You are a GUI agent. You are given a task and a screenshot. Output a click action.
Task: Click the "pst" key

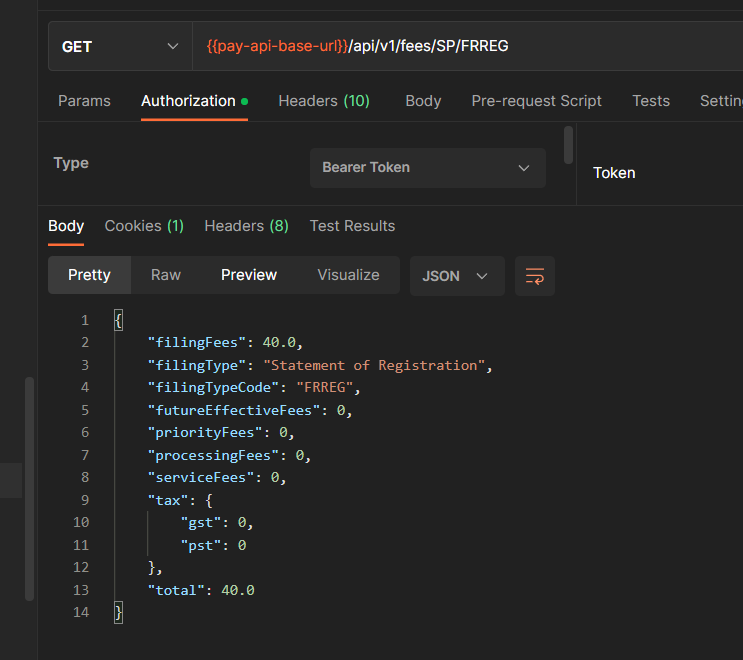pos(201,545)
